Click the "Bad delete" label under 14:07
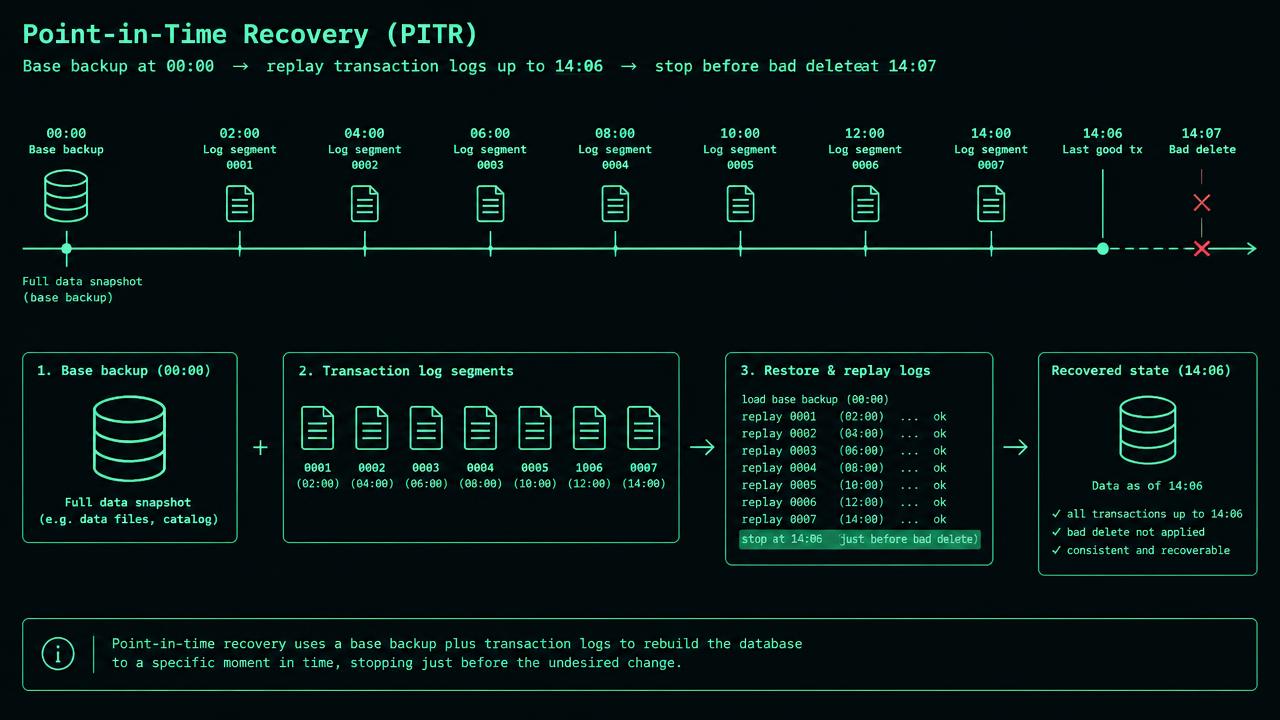The height and width of the screenshot is (720, 1280). click(x=1202, y=150)
